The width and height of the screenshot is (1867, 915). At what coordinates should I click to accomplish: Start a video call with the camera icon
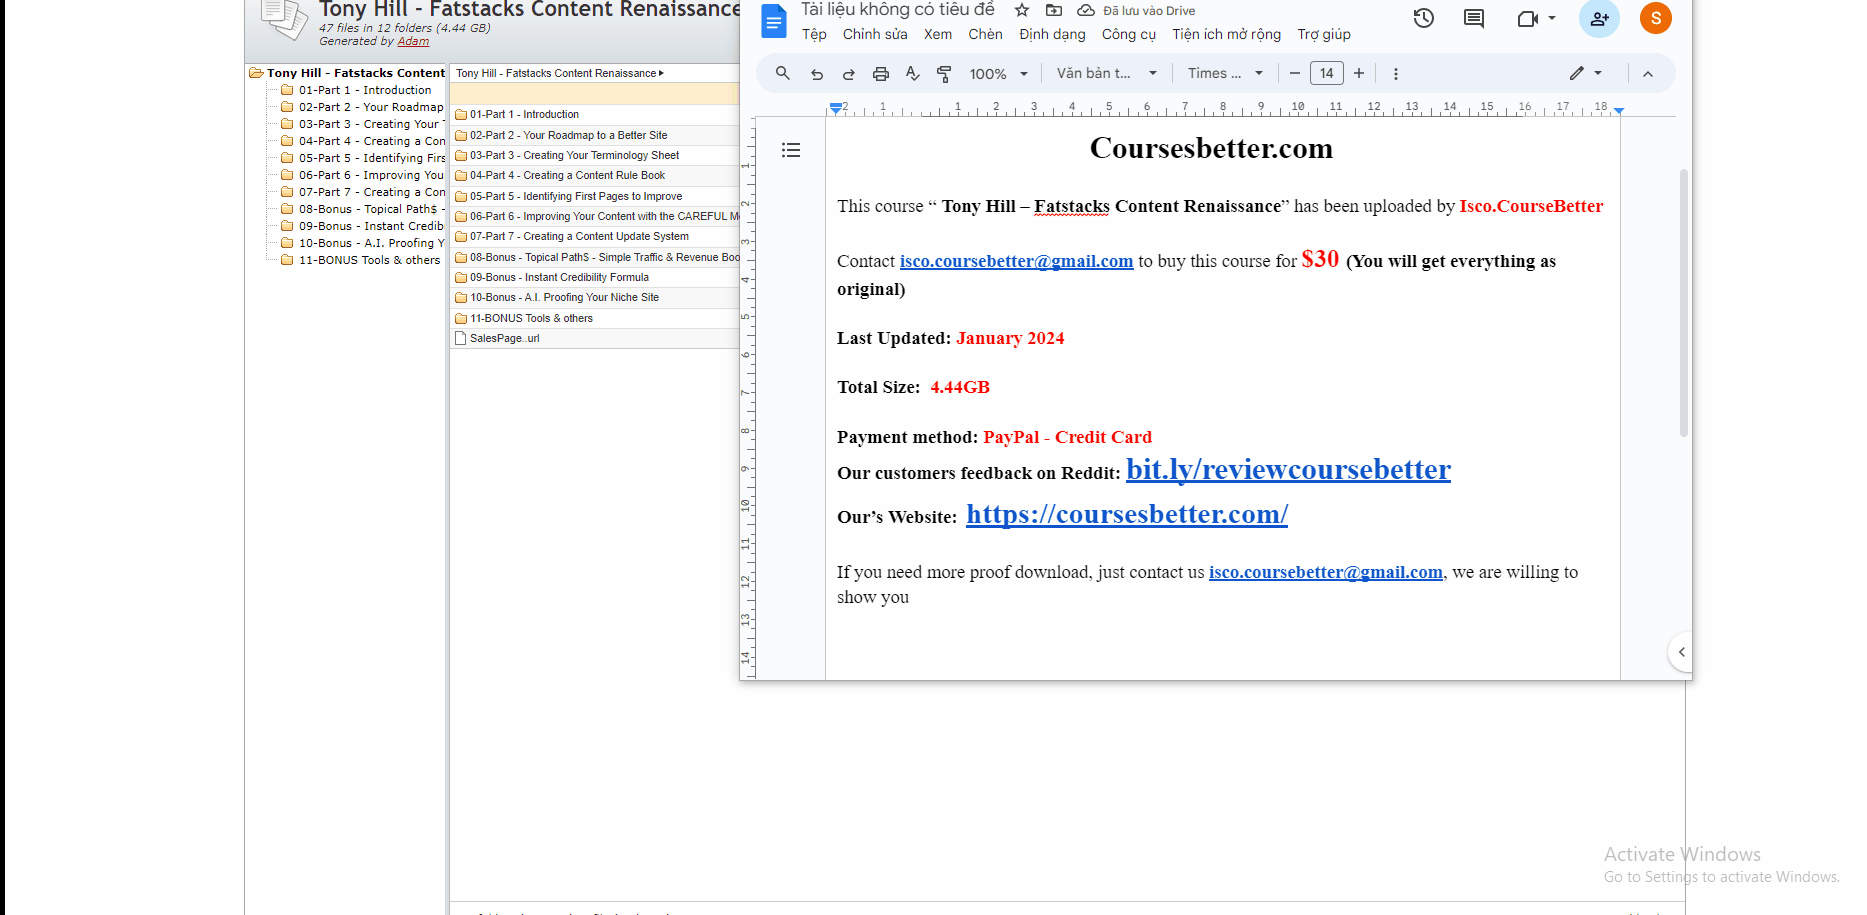point(1527,18)
